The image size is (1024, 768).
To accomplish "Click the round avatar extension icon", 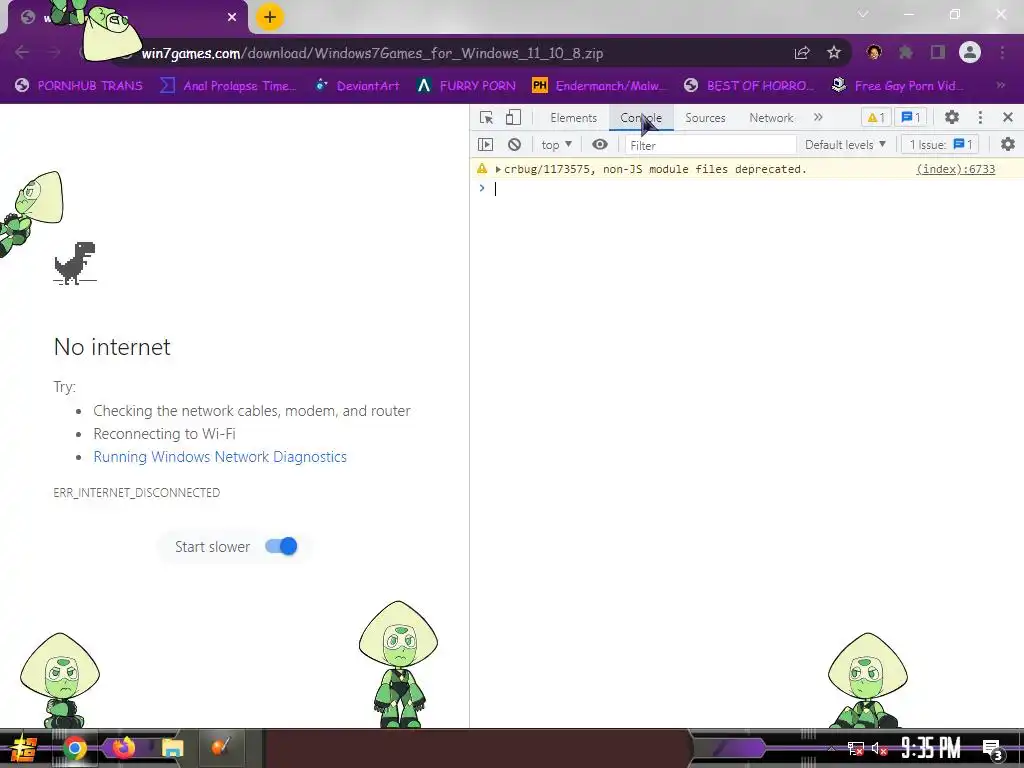I will (874, 52).
